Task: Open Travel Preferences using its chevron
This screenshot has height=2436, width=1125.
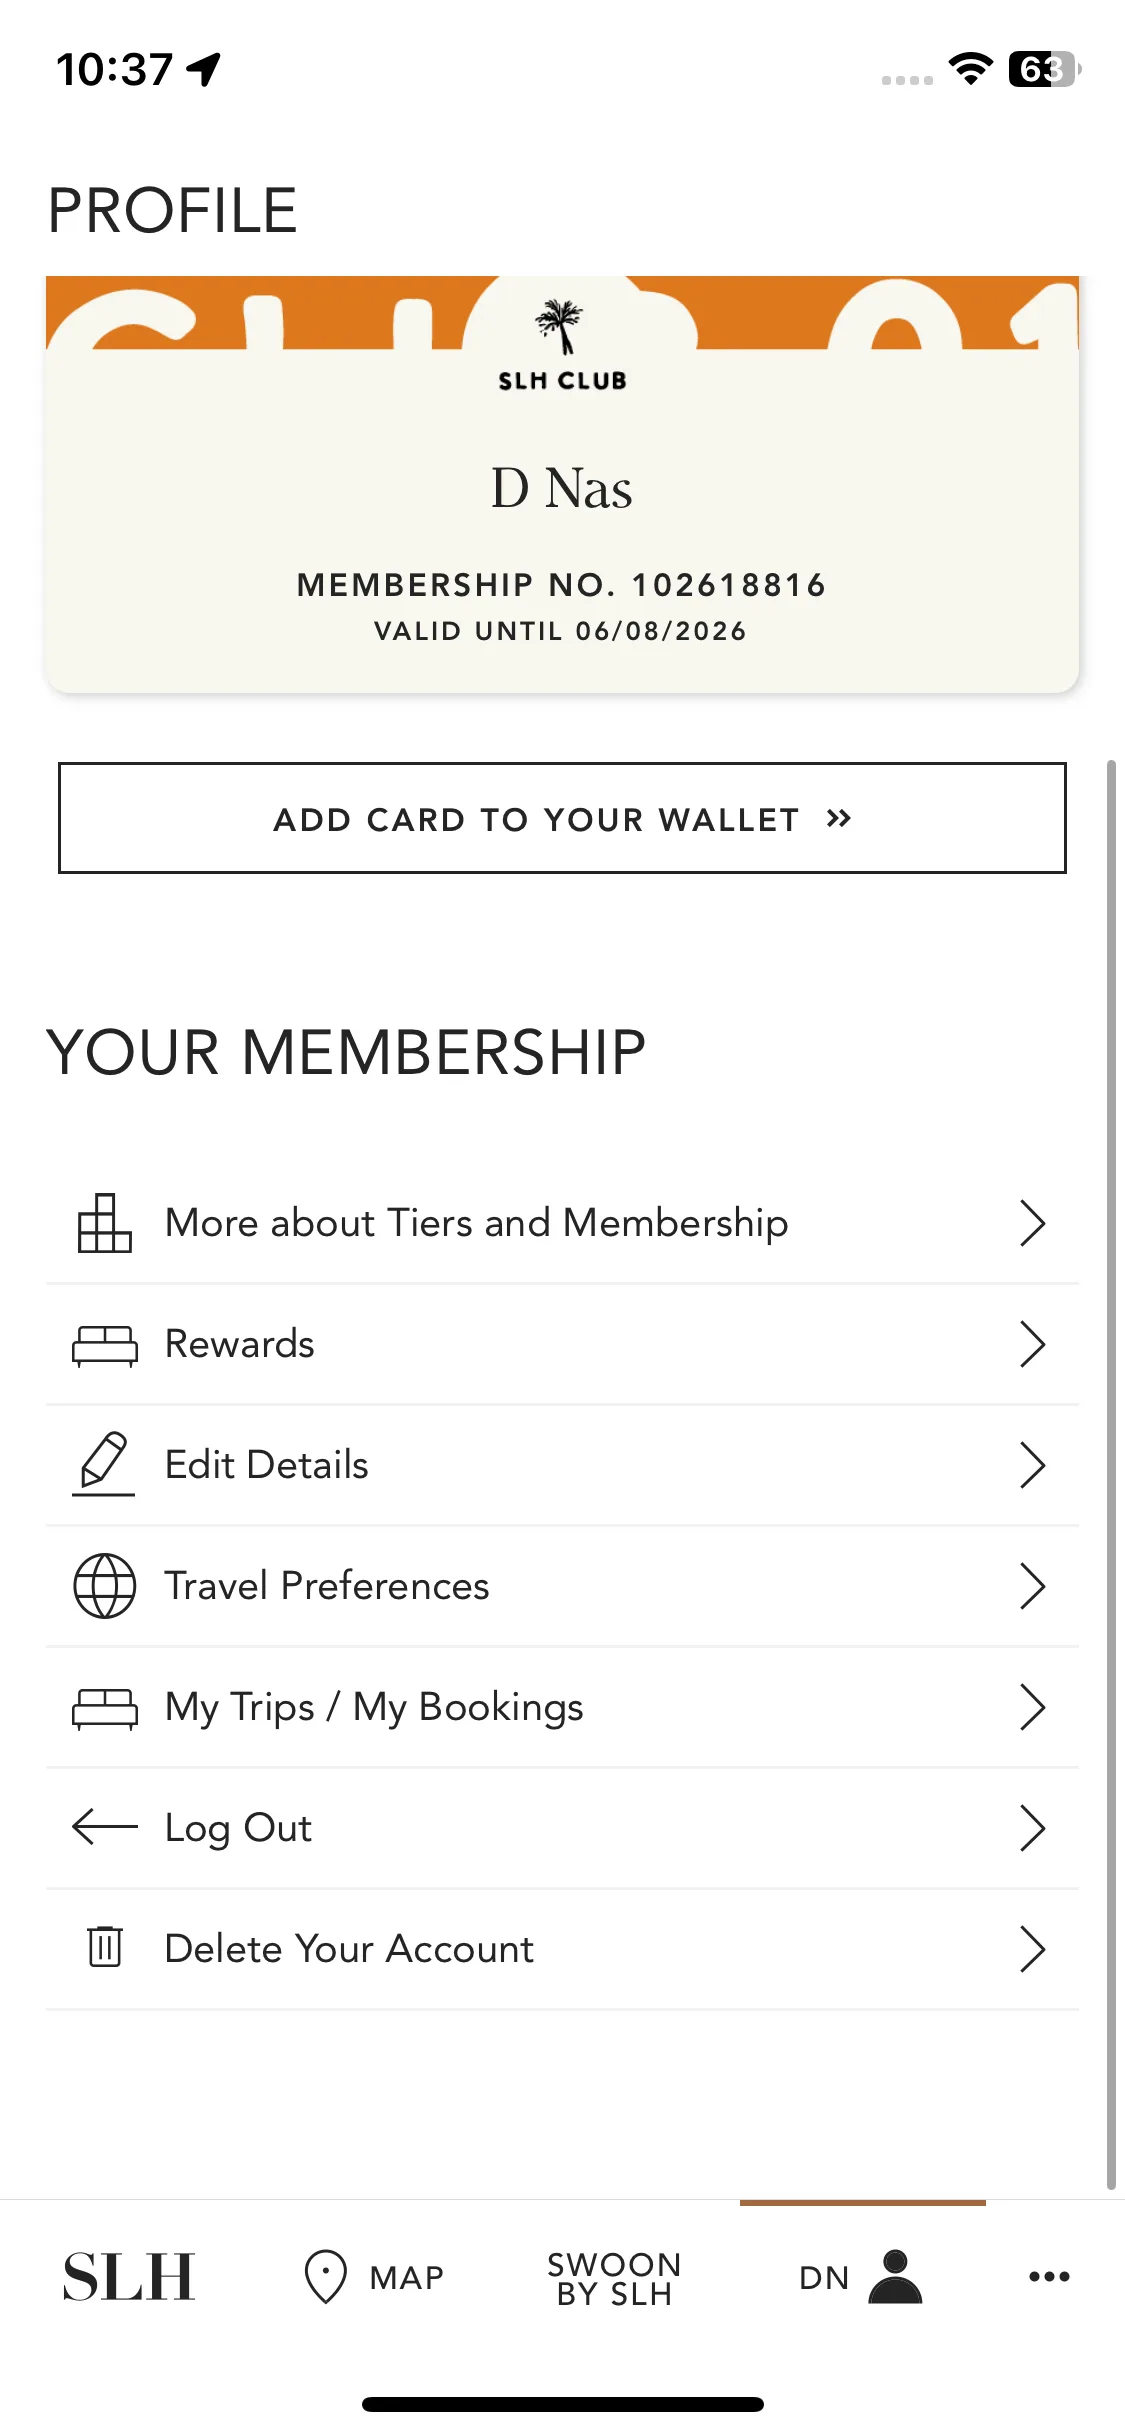Action: pyautogui.click(x=1033, y=1586)
